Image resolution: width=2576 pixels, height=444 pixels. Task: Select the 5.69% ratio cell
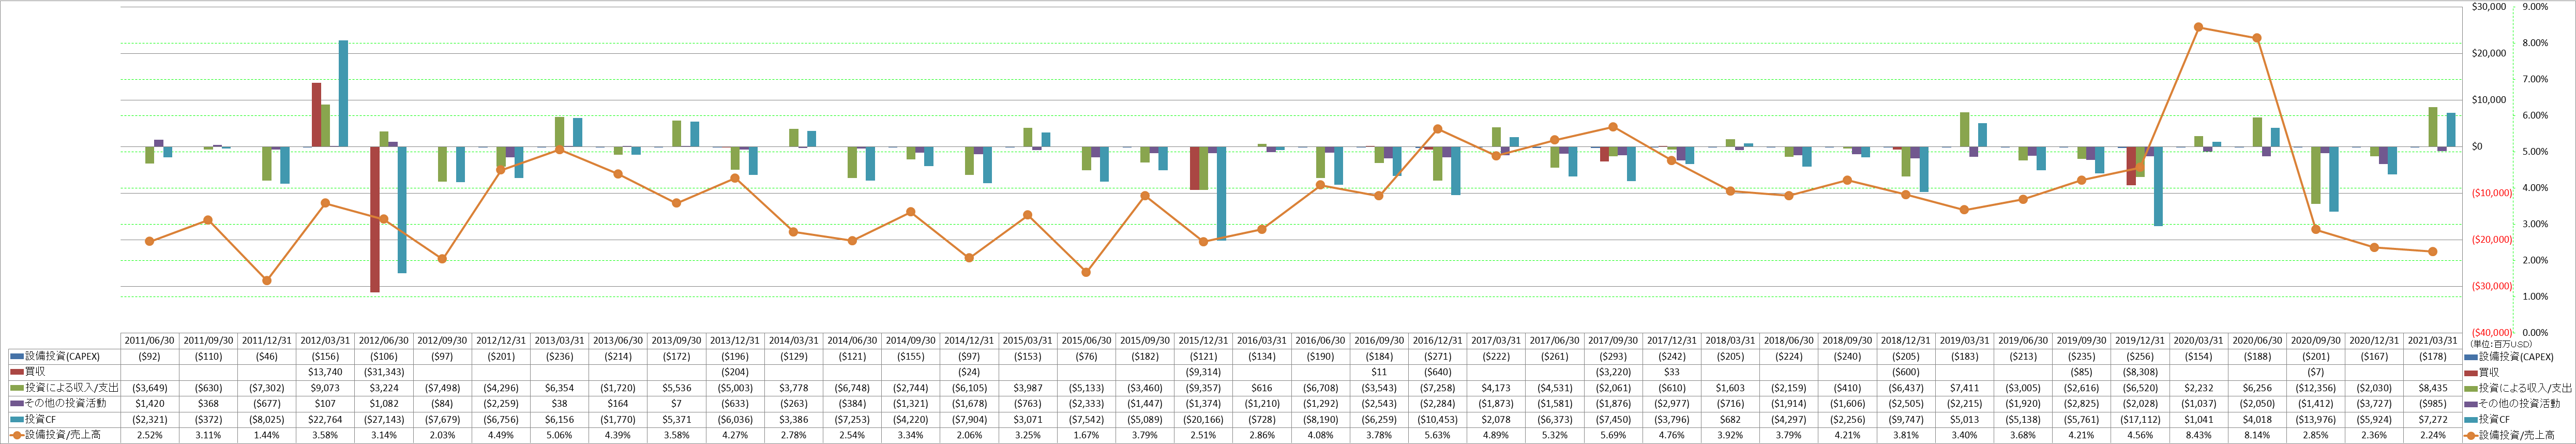coord(1613,435)
